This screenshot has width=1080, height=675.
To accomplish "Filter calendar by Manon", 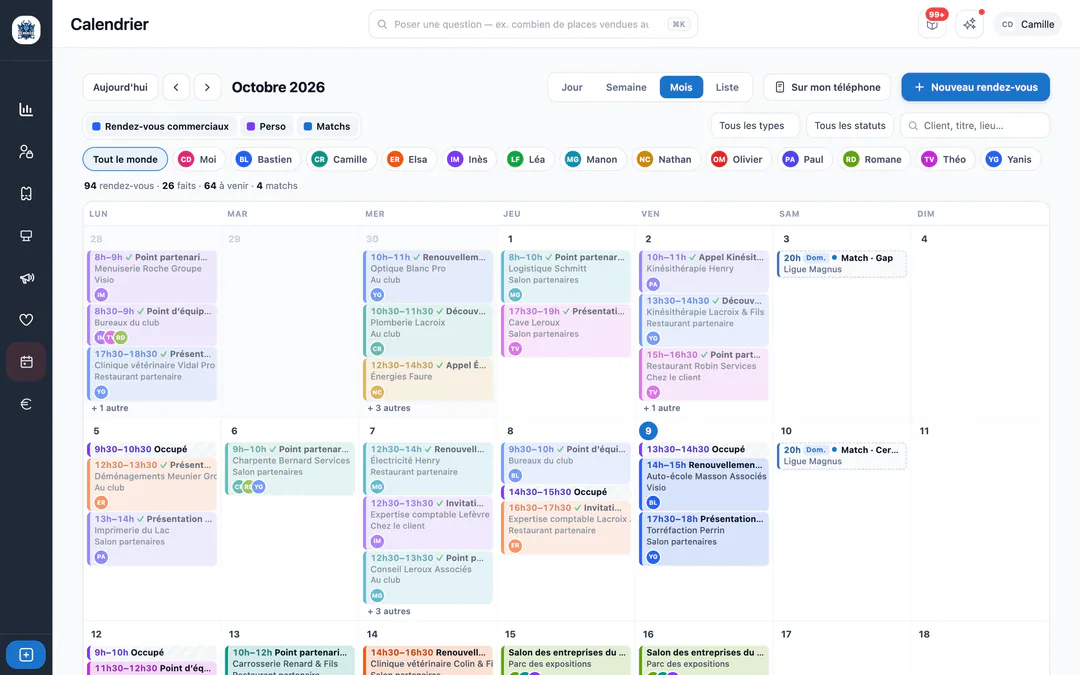I will [x=592, y=159].
